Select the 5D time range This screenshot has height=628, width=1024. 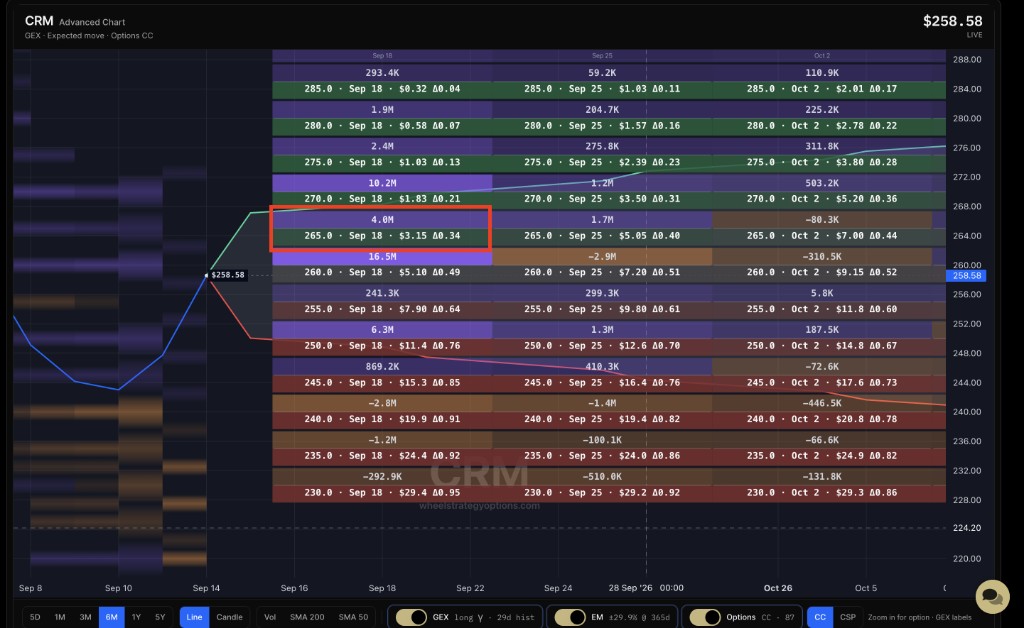coord(35,617)
